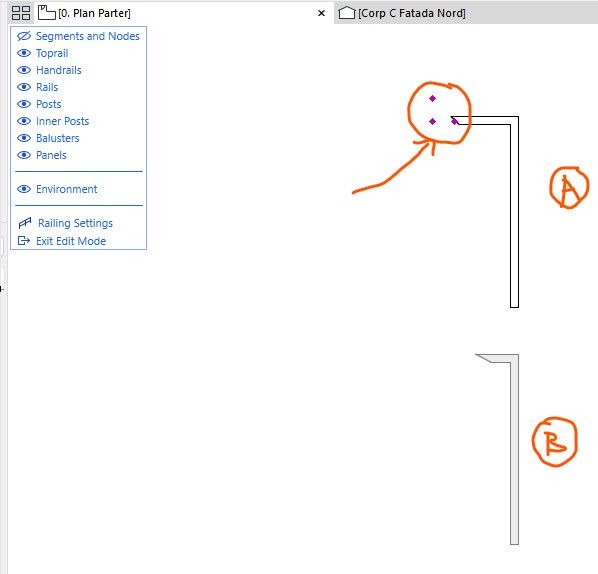
Task: Select the 0. Plan Parter tab
Action: pyautogui.click(x=94, y=13)
